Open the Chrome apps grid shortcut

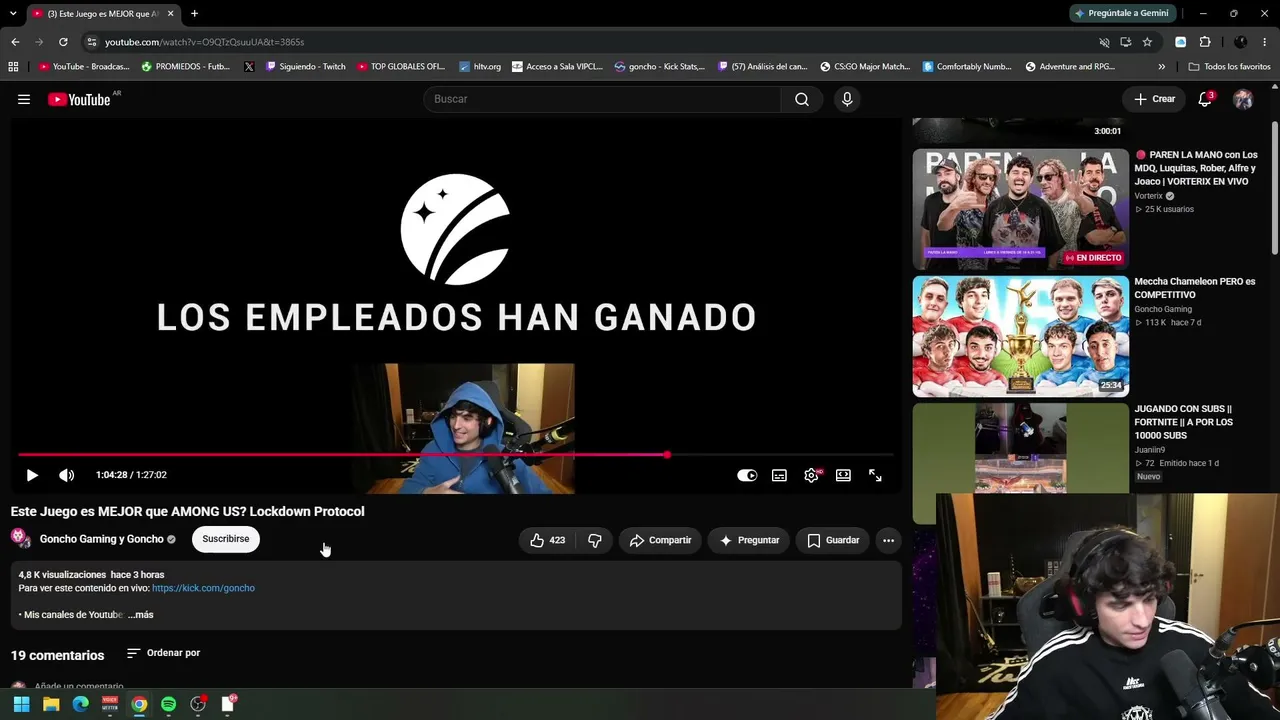click(x=13, y=66)
